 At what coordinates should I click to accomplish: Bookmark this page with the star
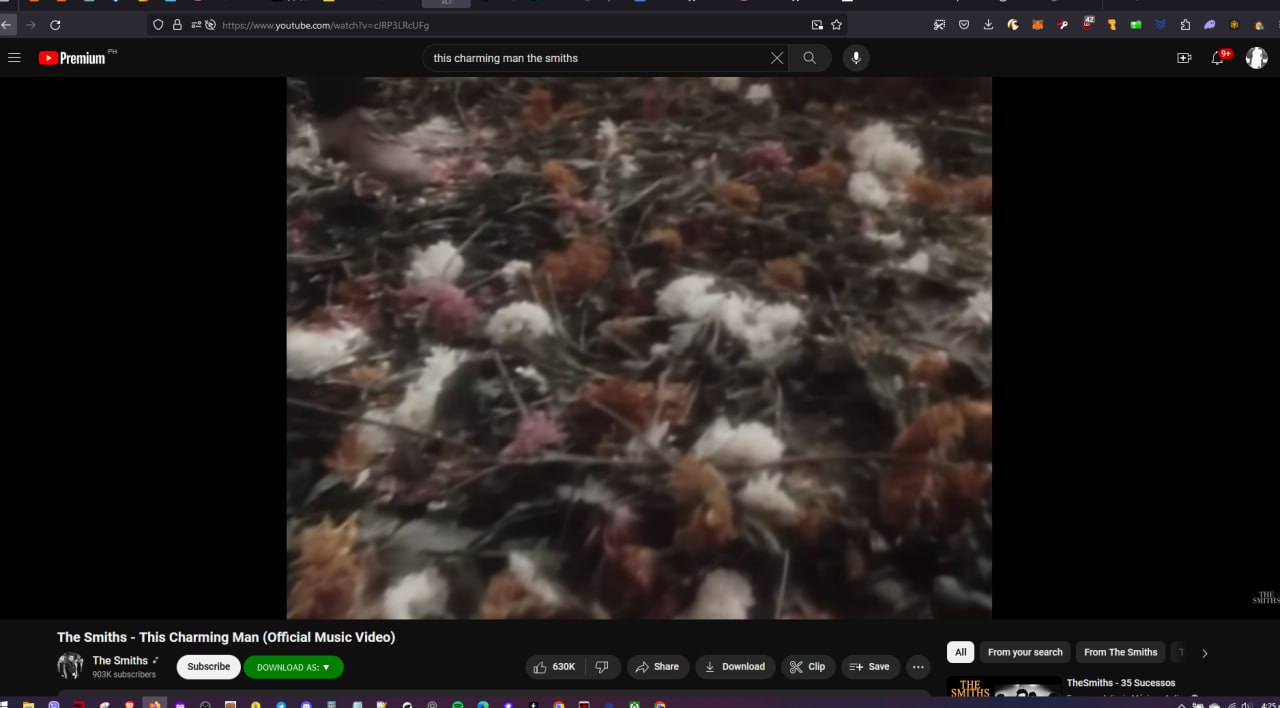[x=837, y=25]
